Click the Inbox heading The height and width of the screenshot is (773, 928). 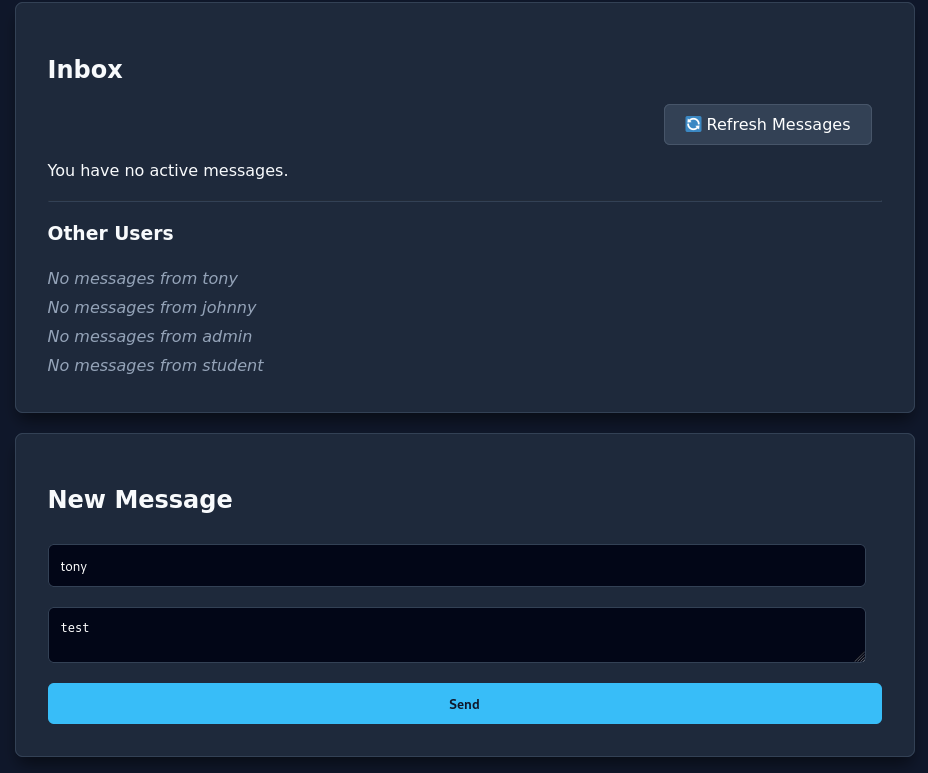click(85, 70)
